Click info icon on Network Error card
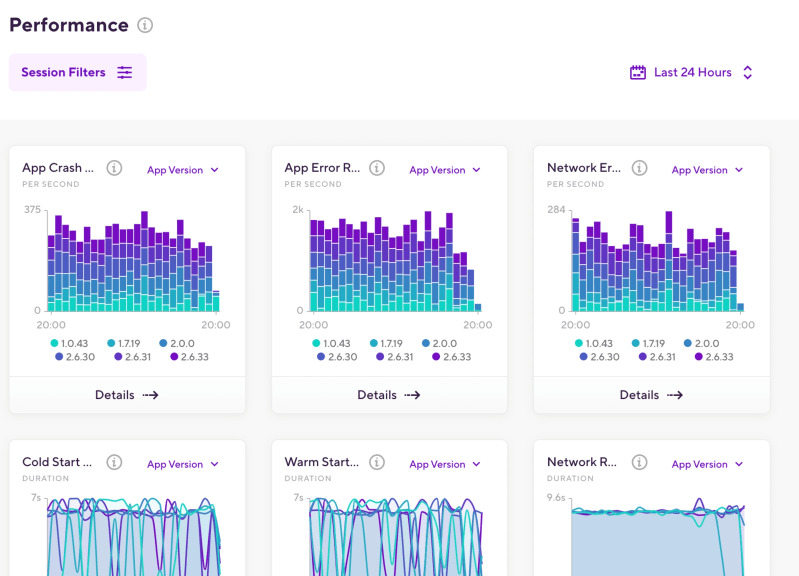 [x=639, y=168]
